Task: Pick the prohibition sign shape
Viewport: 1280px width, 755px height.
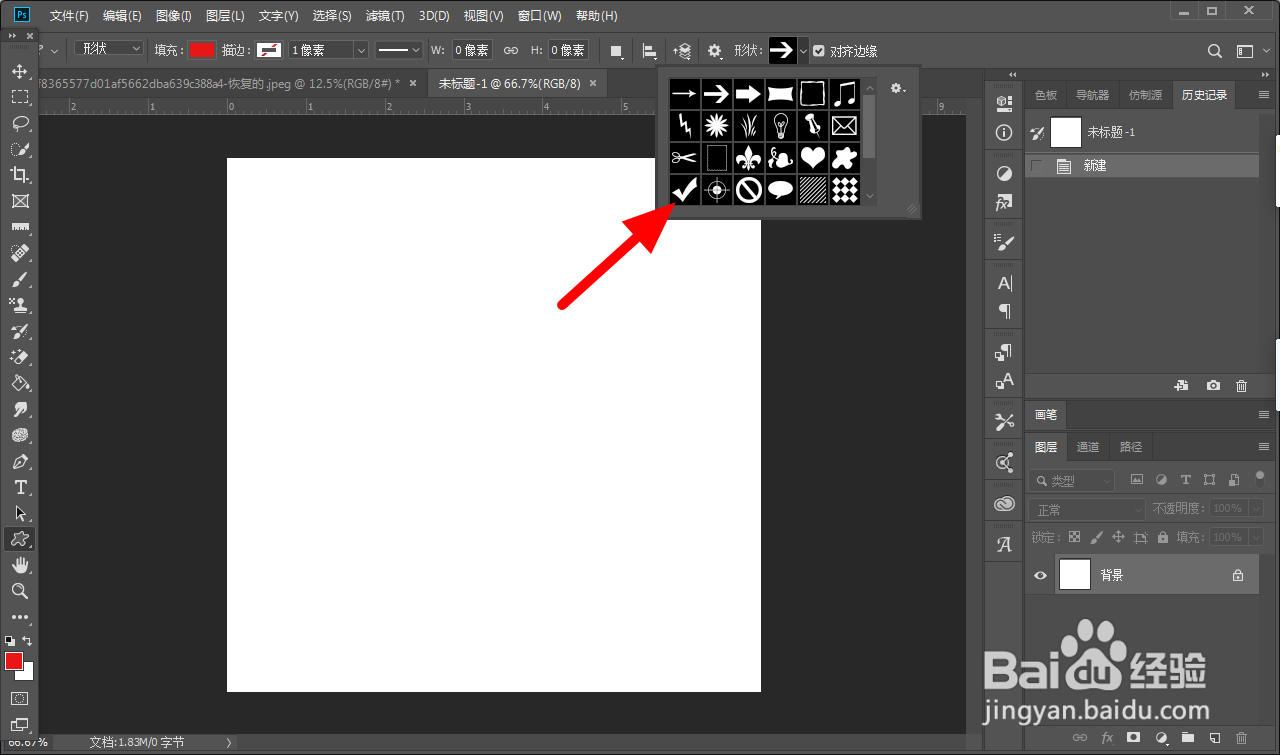Action: click(749, 189)
